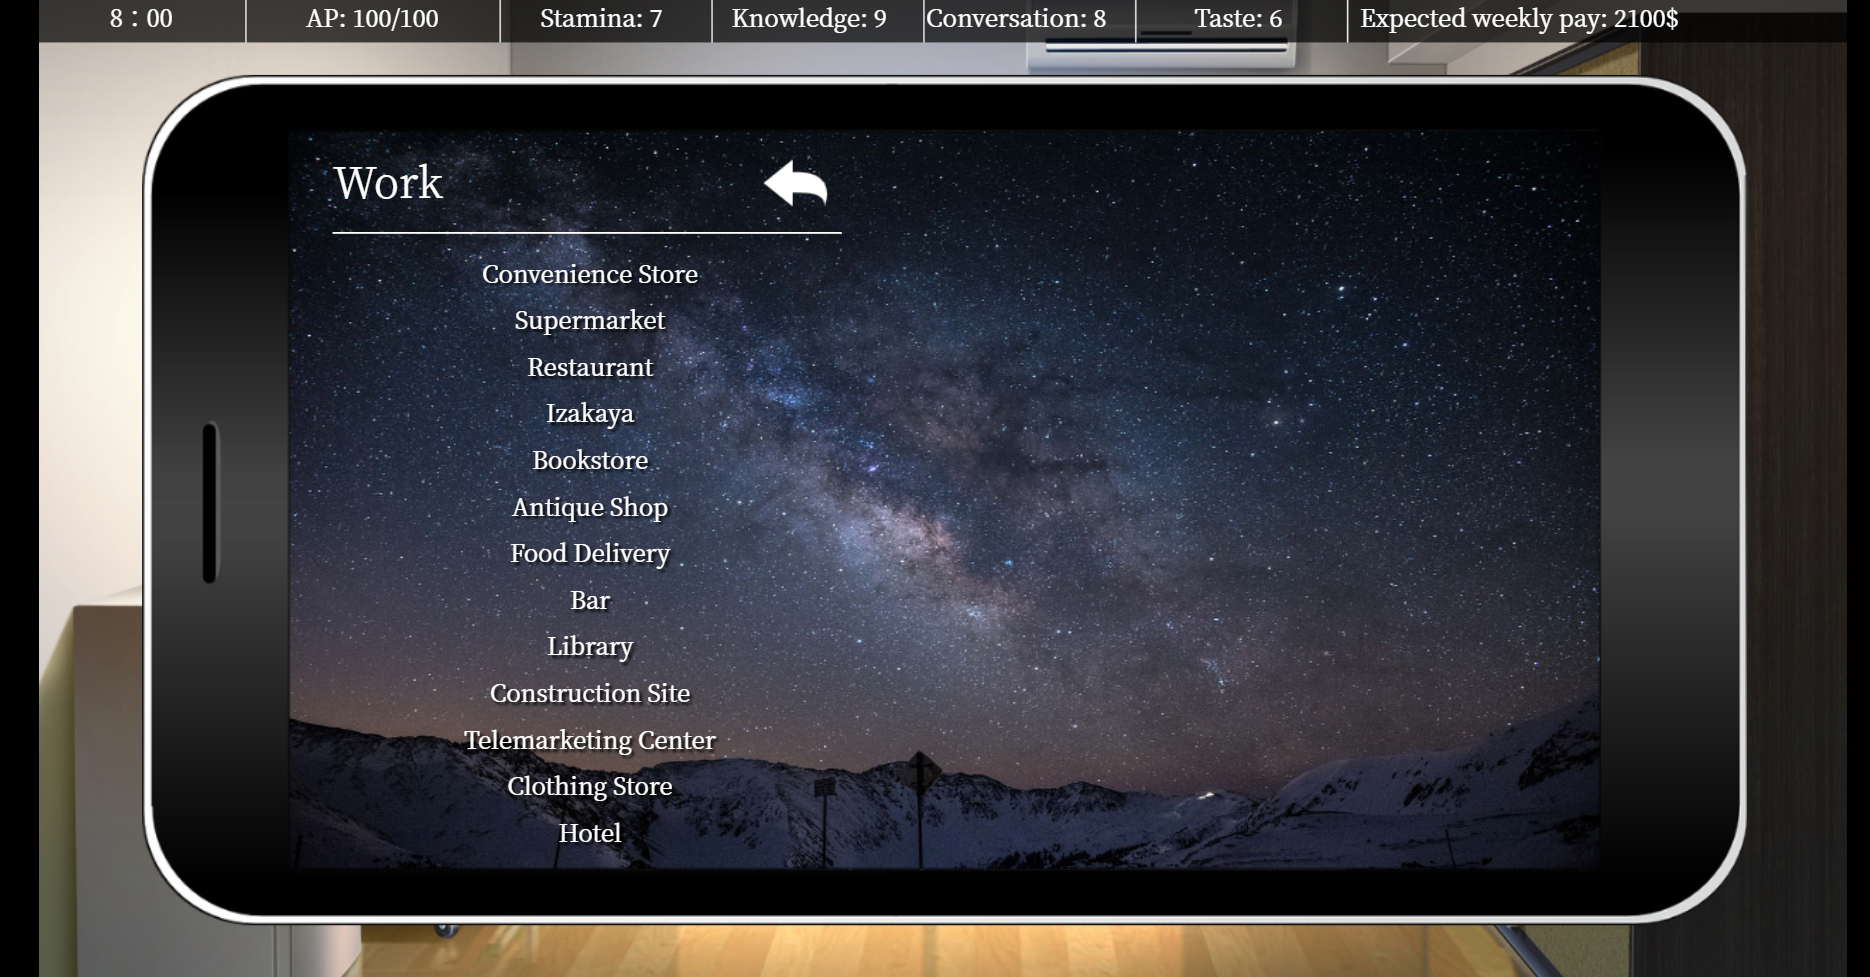
Task: Pick the Clothing Store job
Action: [589, 787]
